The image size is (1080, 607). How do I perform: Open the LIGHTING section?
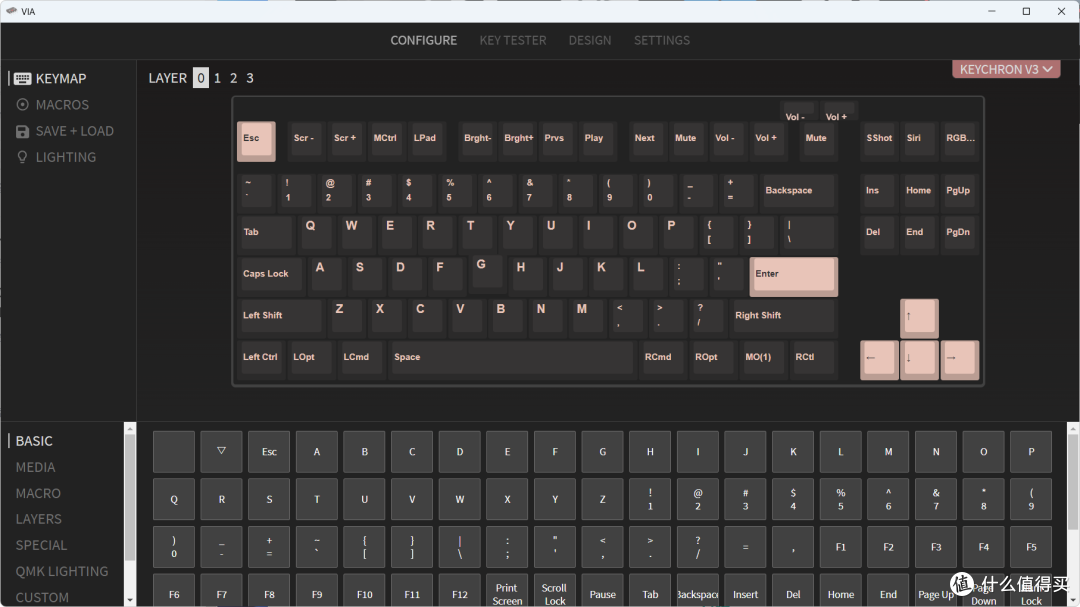point(56,157)
